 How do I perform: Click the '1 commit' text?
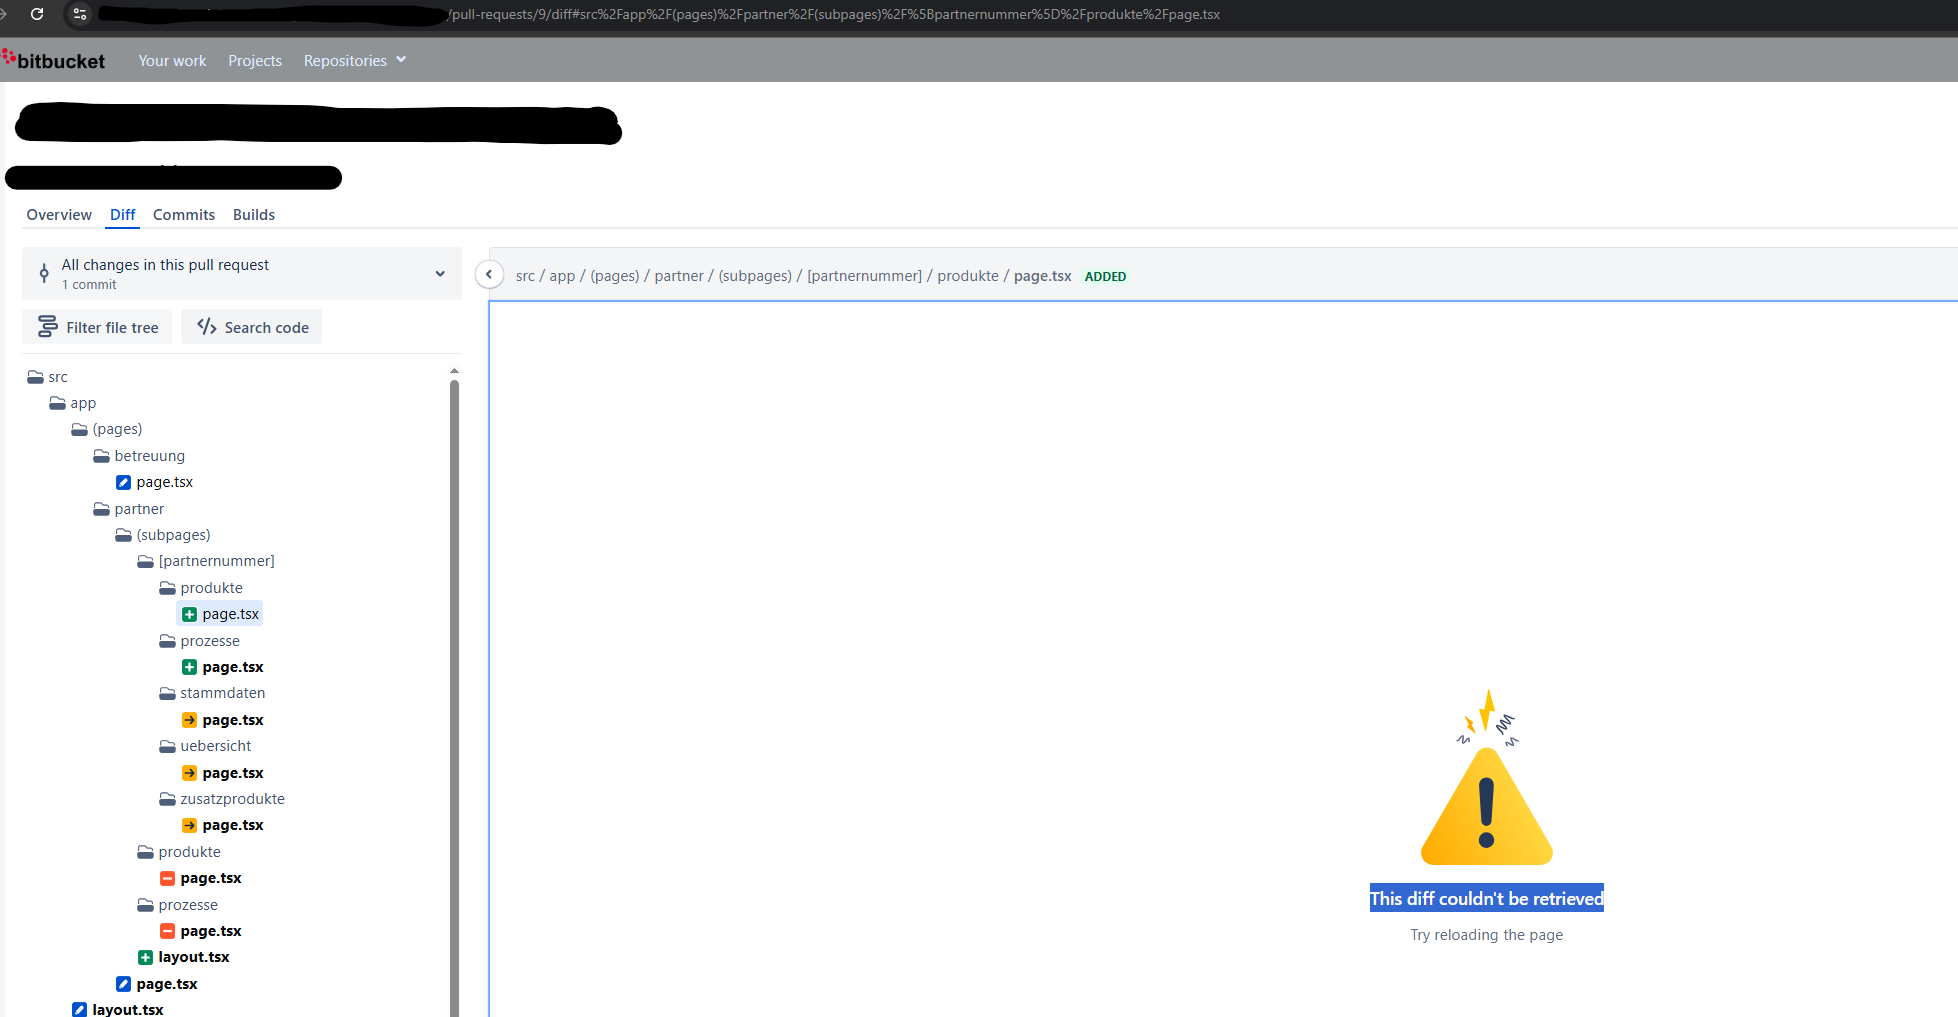[x=89, y=285]
